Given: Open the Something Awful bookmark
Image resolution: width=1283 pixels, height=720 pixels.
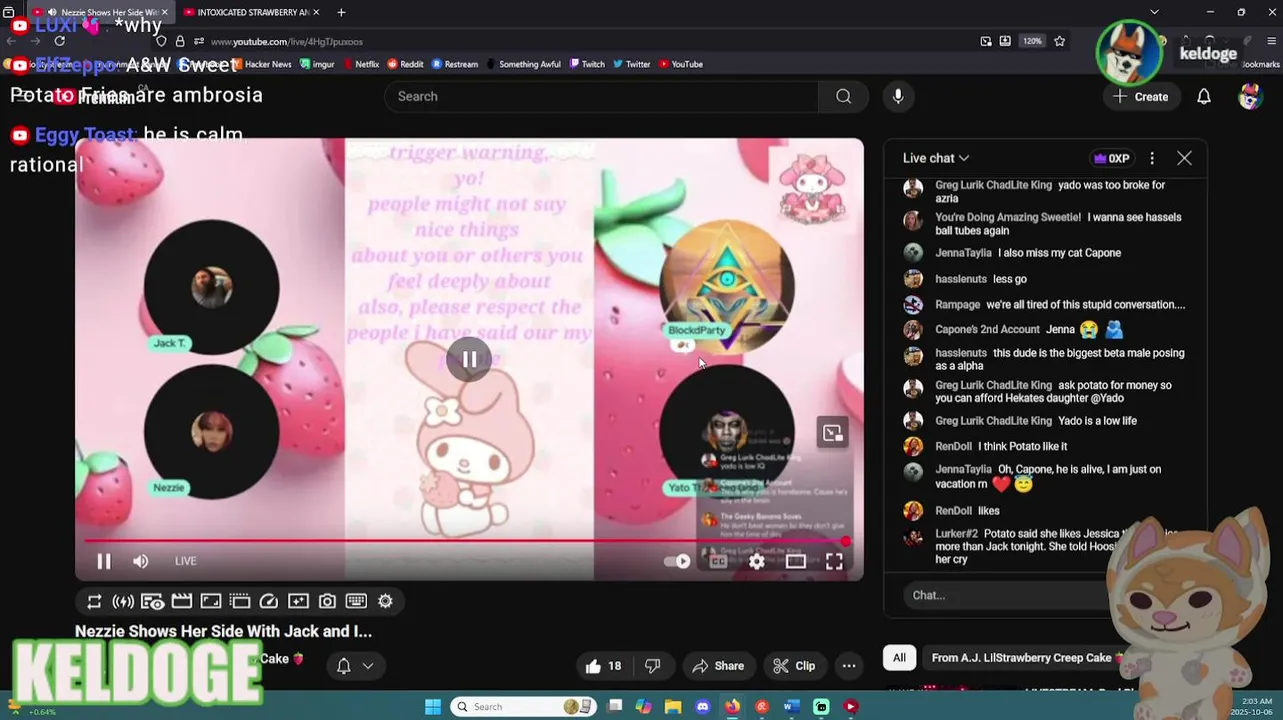Looking at the screenshot, I should [x=523, y=64].
